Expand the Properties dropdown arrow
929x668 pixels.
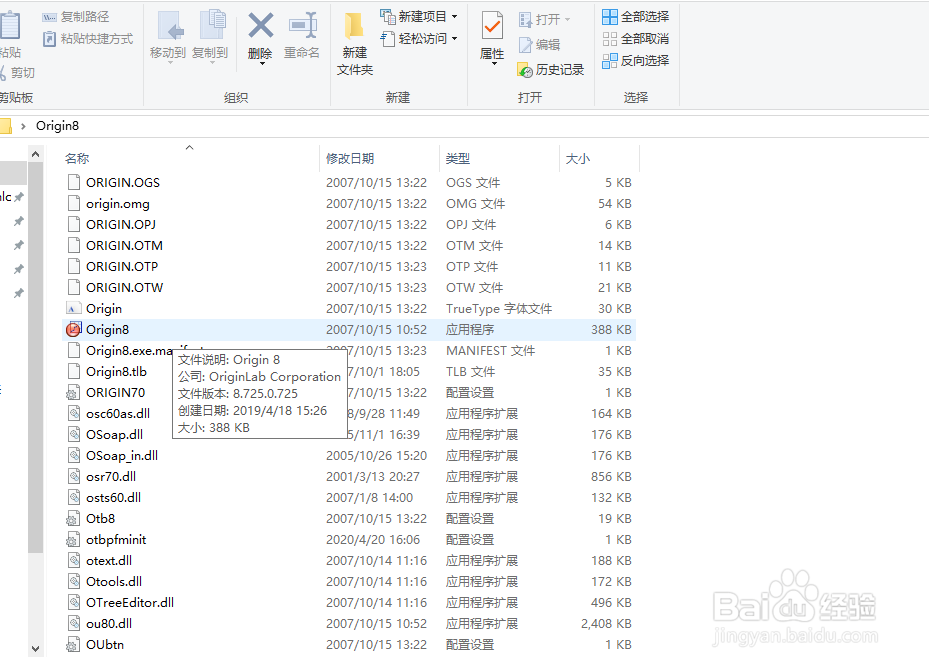point(493,63)
